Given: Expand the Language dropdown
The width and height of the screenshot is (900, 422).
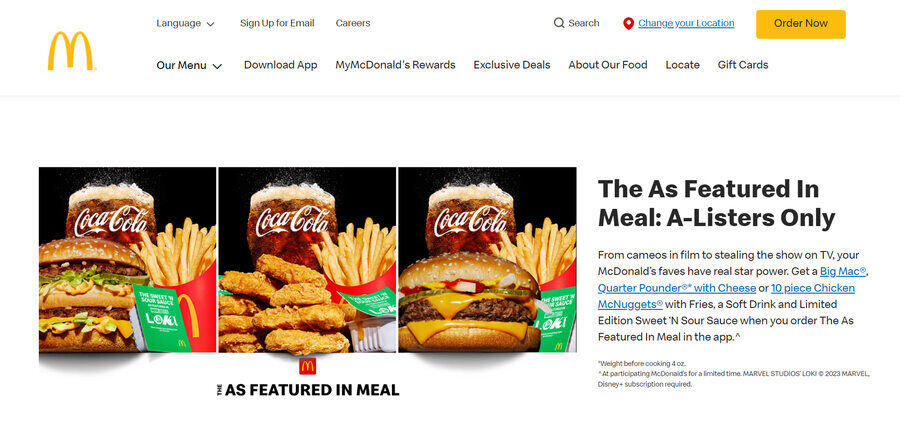Looking at the screenshot, I should (x=185, y=24).
